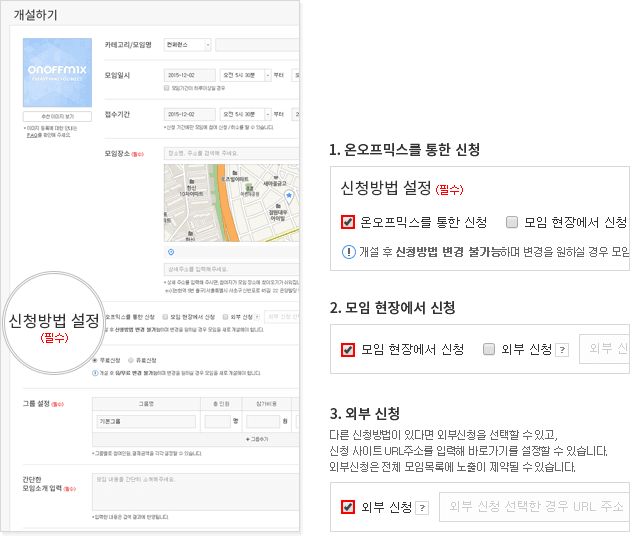The image size is (630, 536).
Task: Click the 추천 이미지 보기 button
Action: pyautogui.click(x=57, y=117)
